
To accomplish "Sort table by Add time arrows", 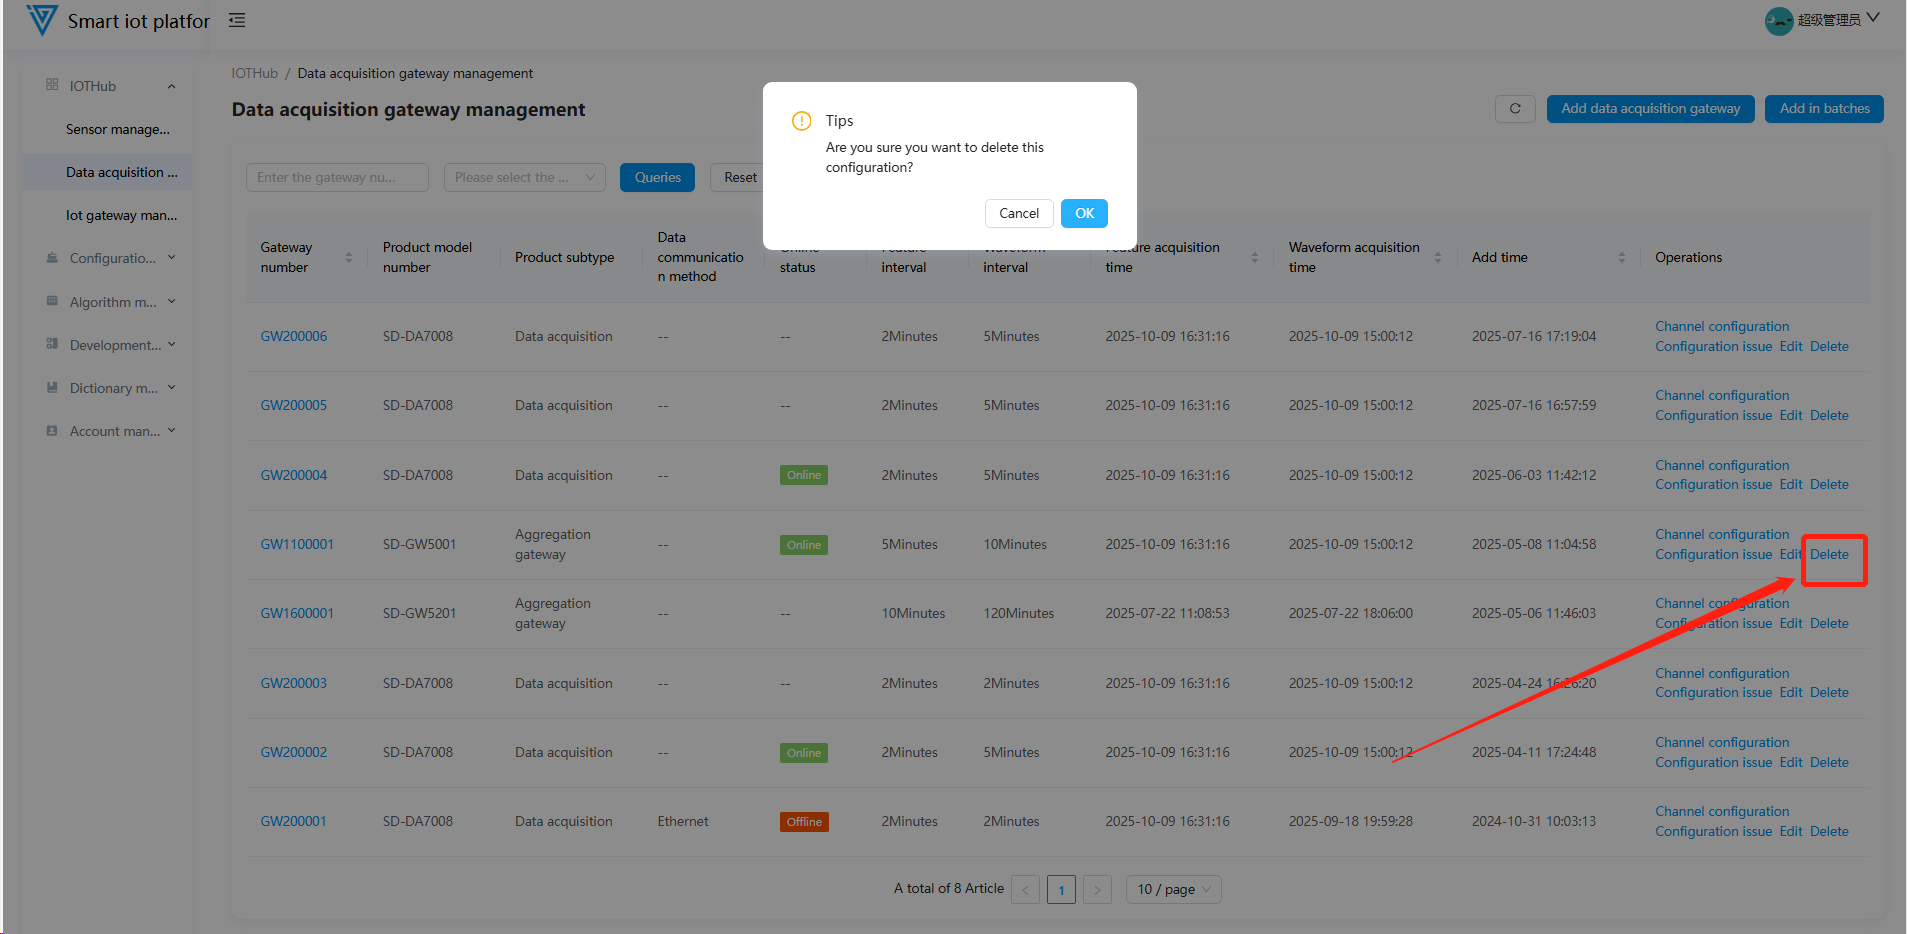I will [x=1621, y=257].
